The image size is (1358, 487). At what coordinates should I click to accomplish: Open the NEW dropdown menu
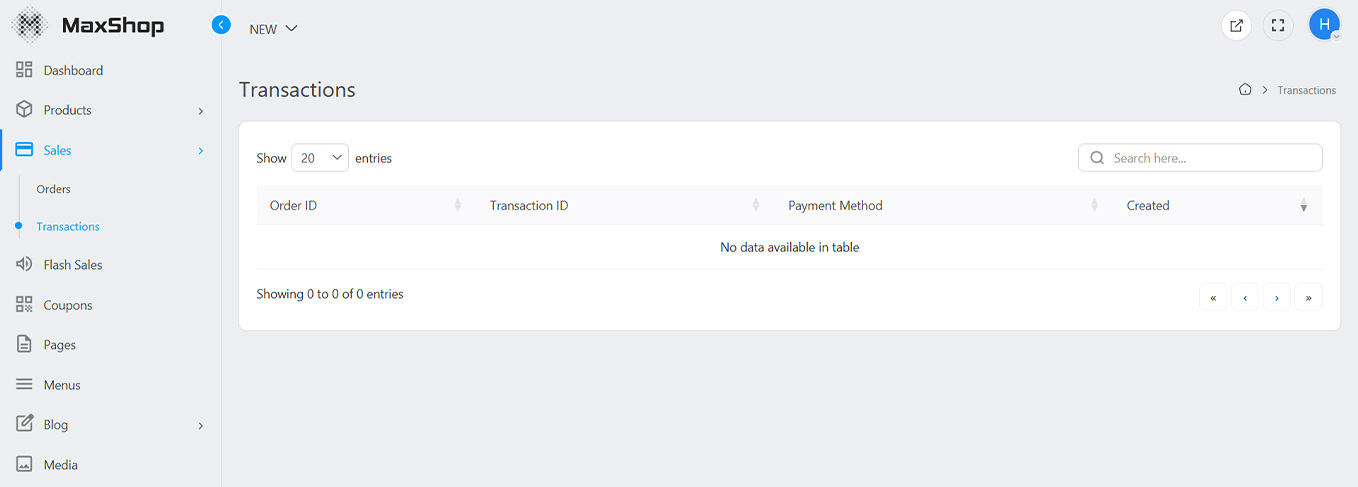(274, 29)
